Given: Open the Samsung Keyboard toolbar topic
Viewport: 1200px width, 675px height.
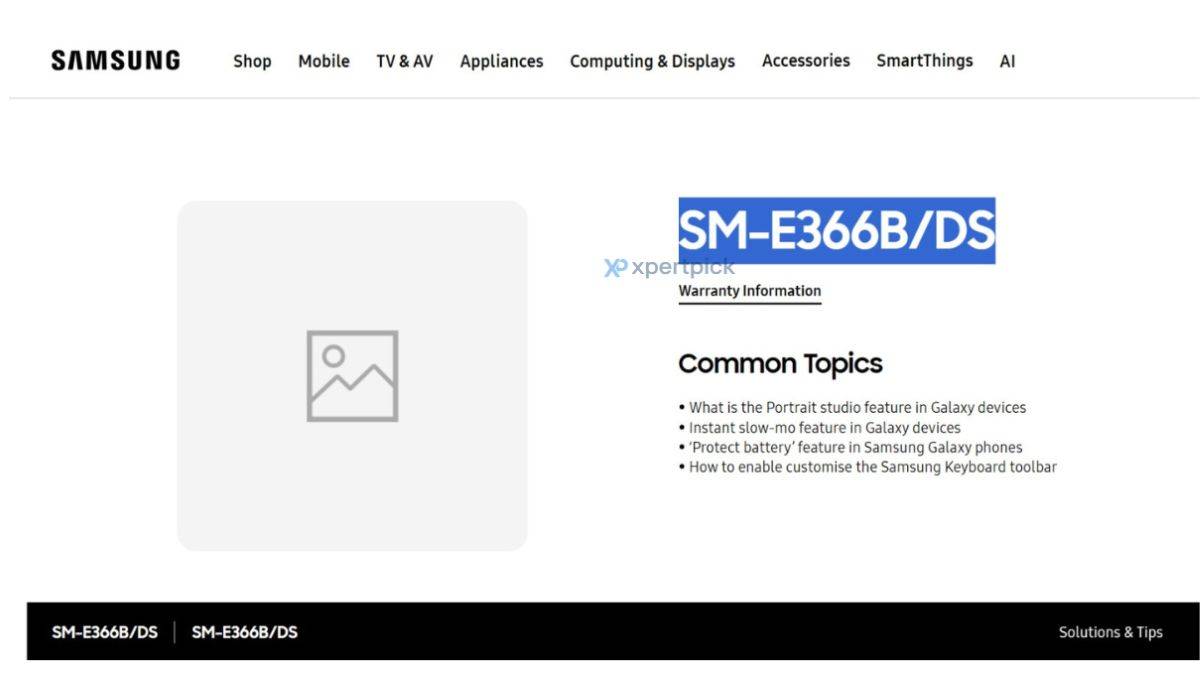Looking at the screenshot, I should 872,467.
